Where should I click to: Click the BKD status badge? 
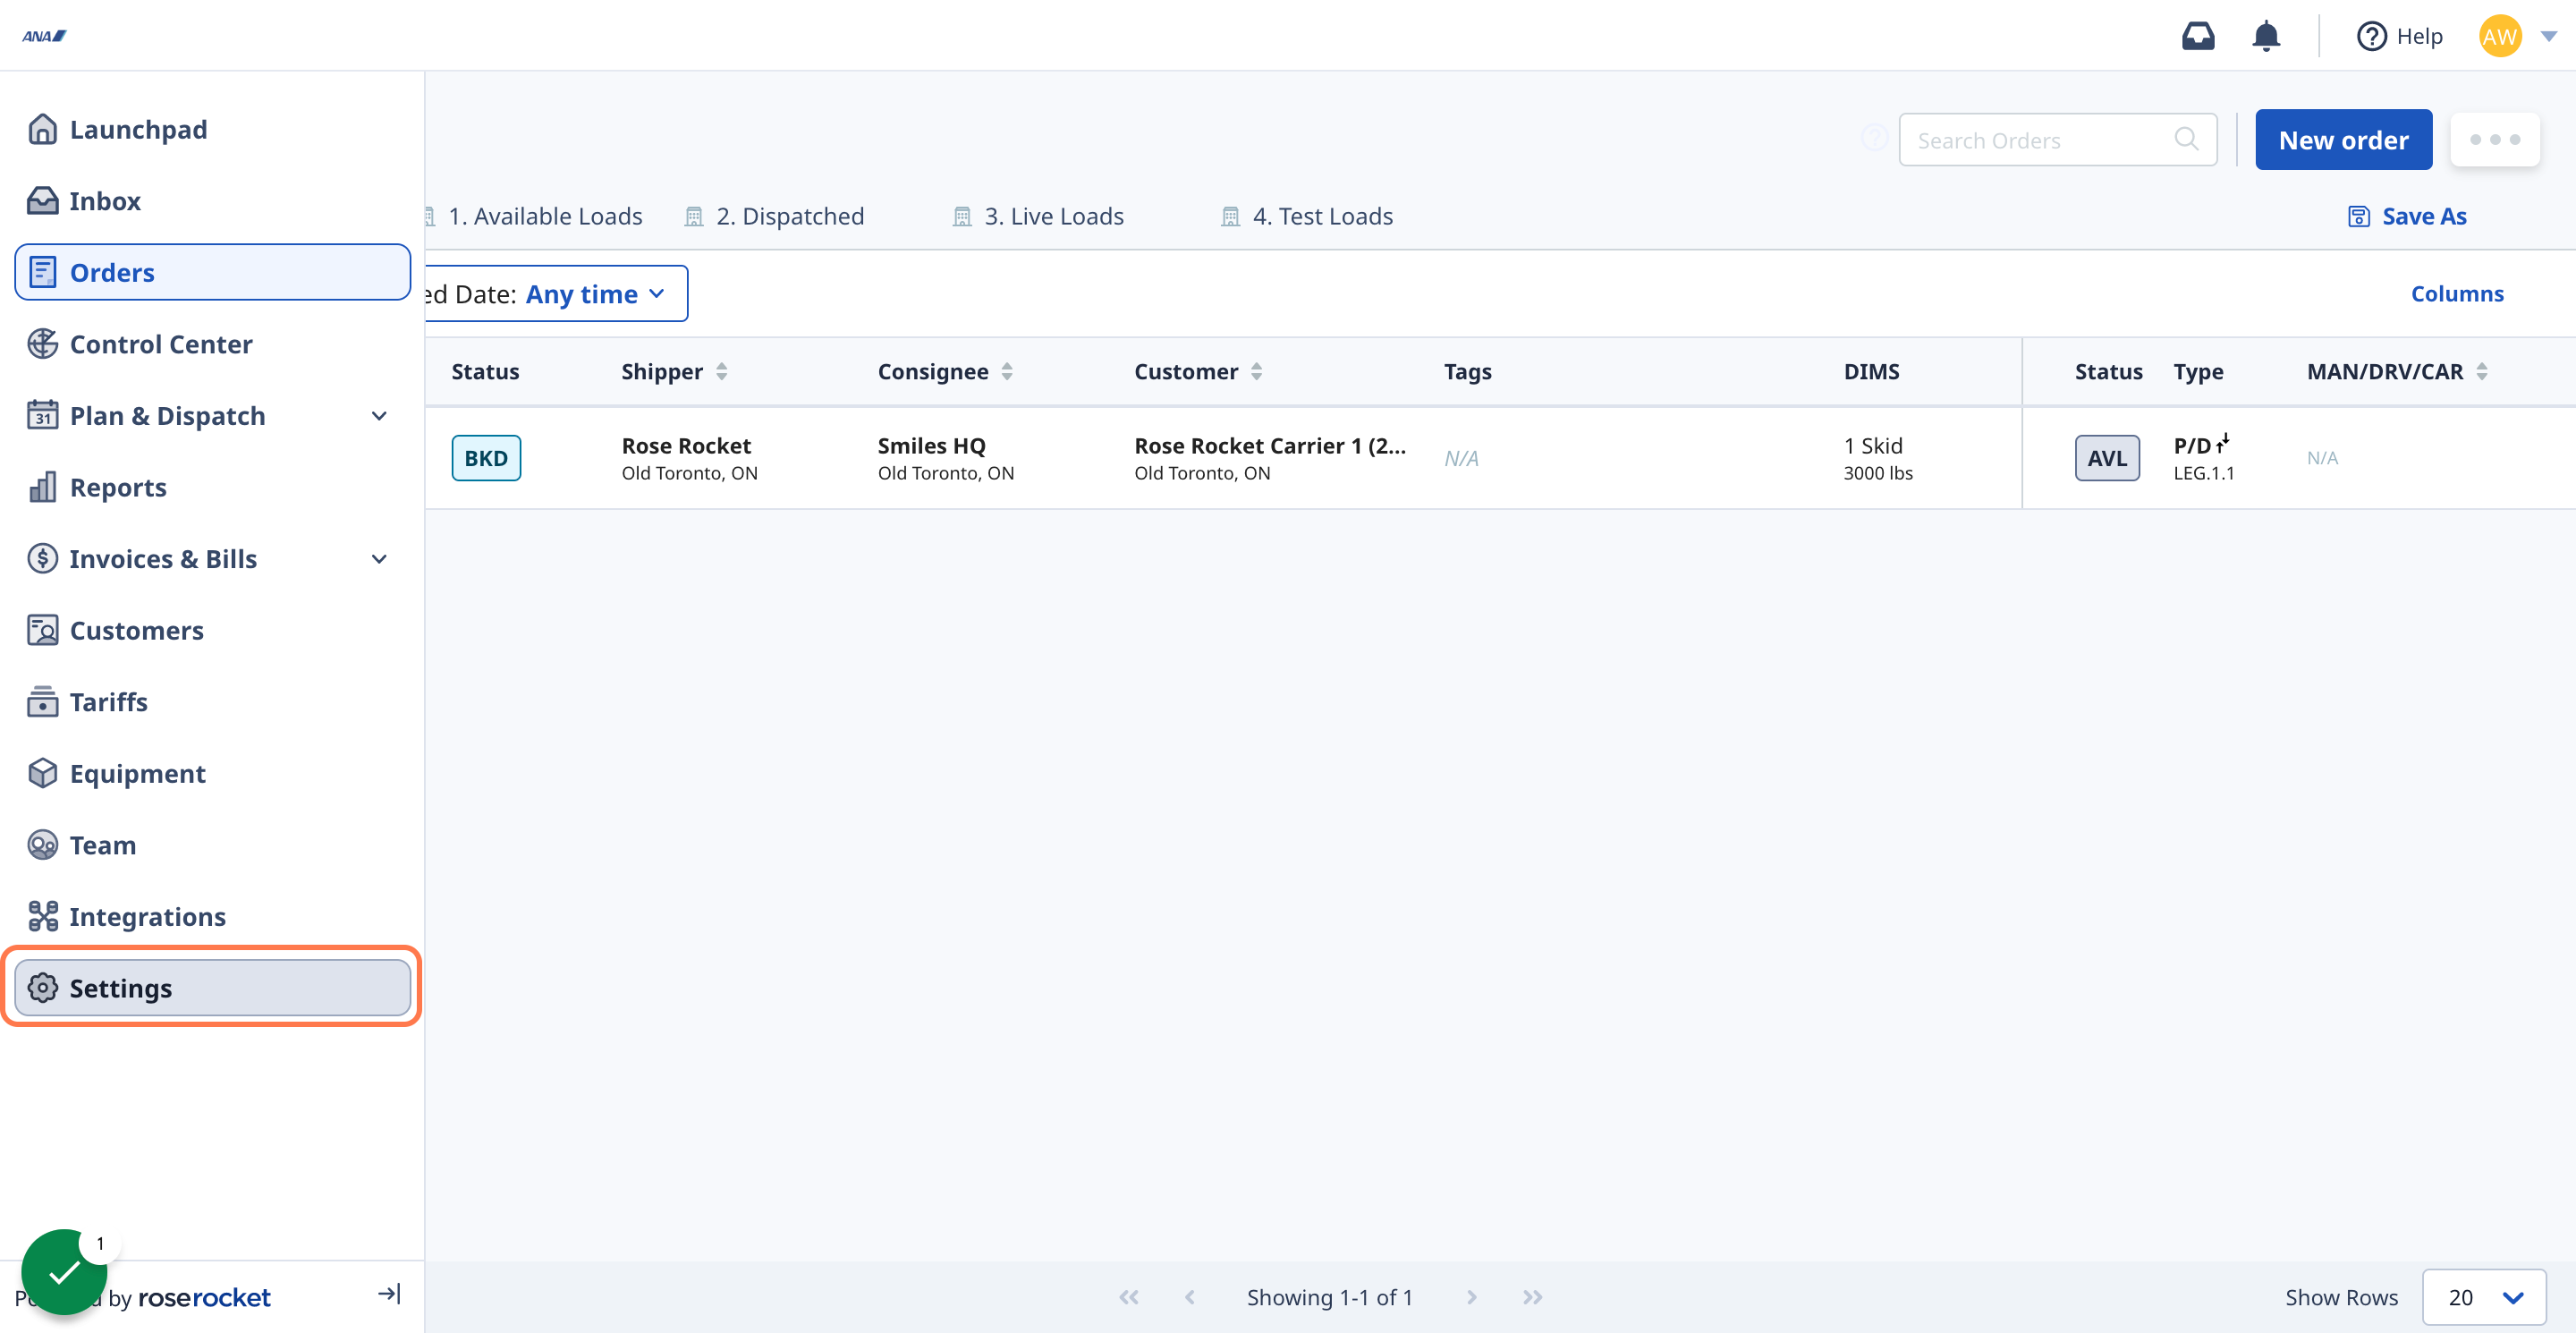coord(486,458)
